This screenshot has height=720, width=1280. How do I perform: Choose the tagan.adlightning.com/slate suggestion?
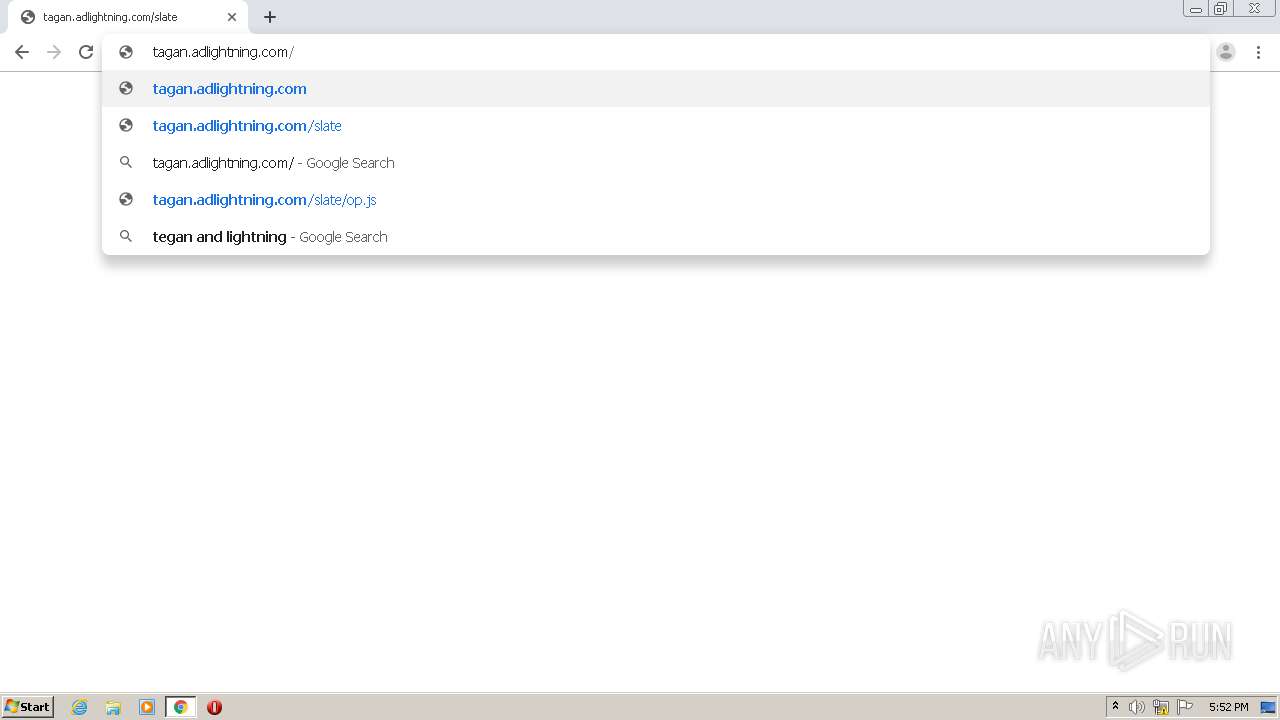pyautogui.click(x=656, y=126)
